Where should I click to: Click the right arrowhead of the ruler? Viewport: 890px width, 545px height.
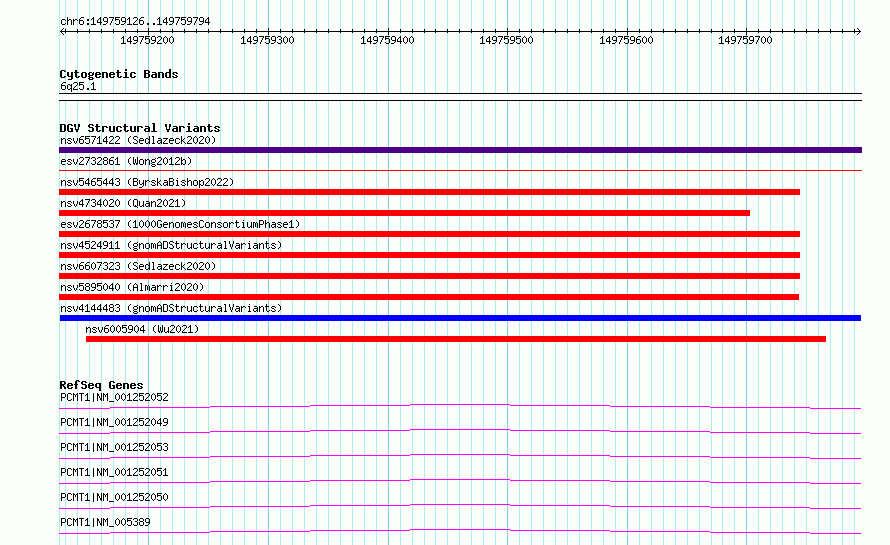(x=858, y=32)
